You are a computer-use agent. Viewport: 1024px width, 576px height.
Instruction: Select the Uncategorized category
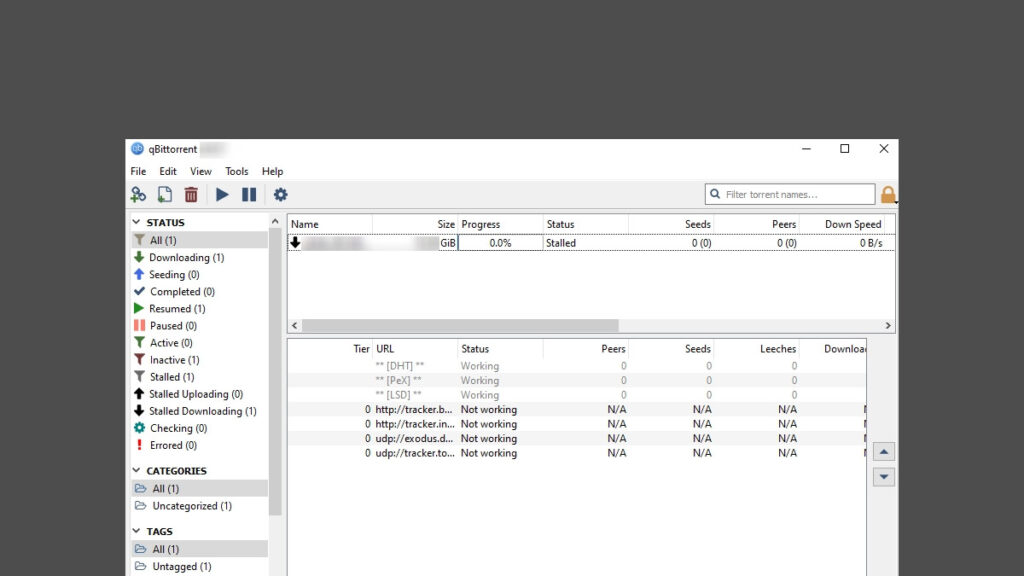(191, 506)
